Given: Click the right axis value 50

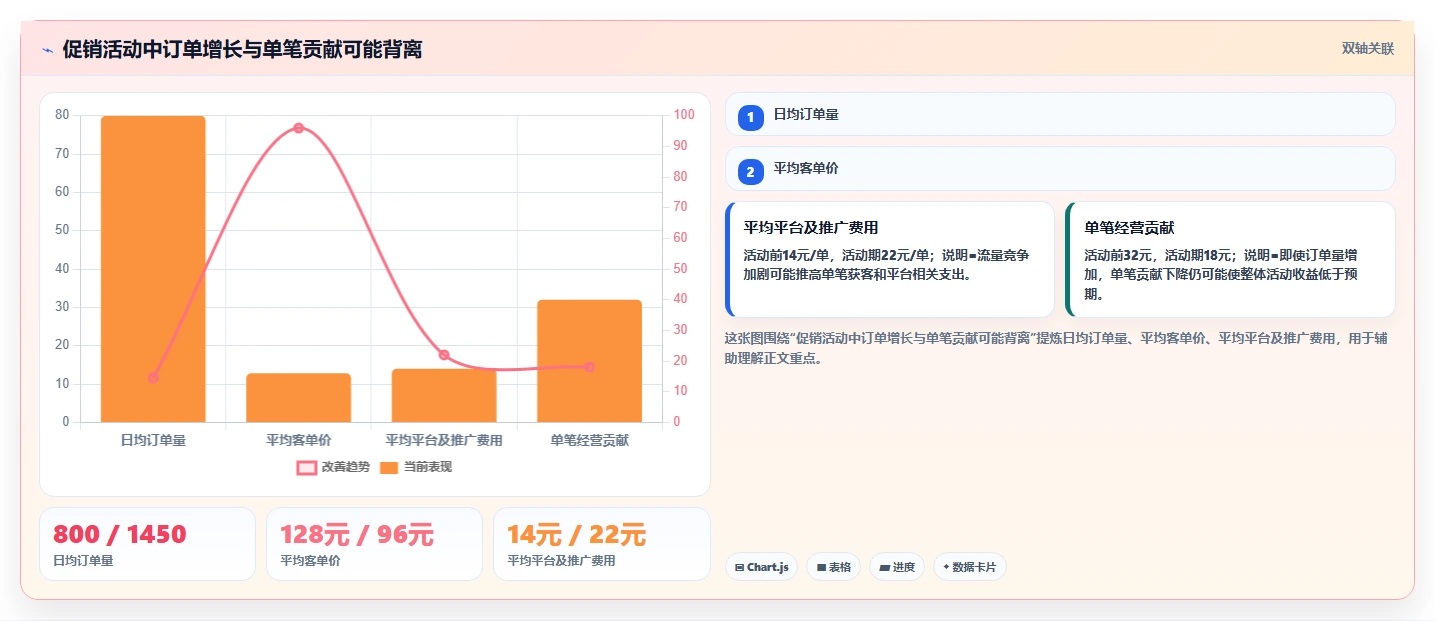Looking at the screenshot, I should [x=682, y=268].
